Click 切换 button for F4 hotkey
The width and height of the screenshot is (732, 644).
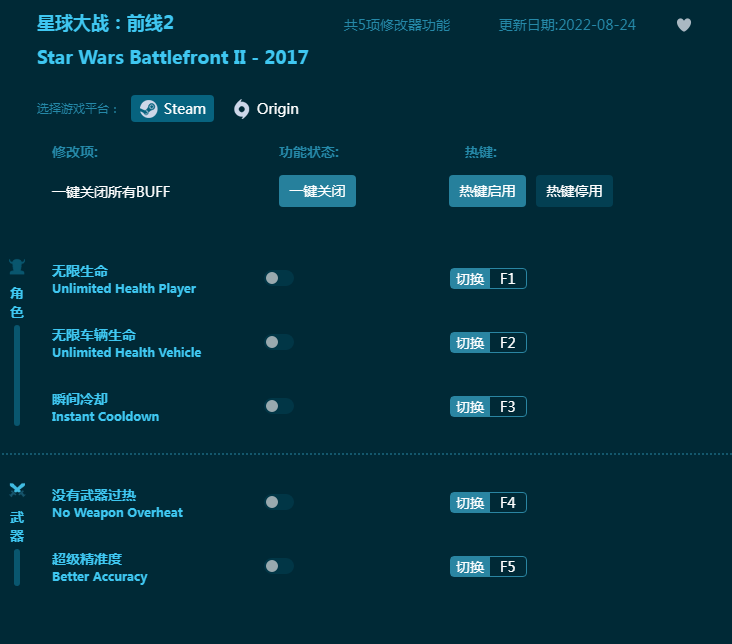(x=470, y=503)
